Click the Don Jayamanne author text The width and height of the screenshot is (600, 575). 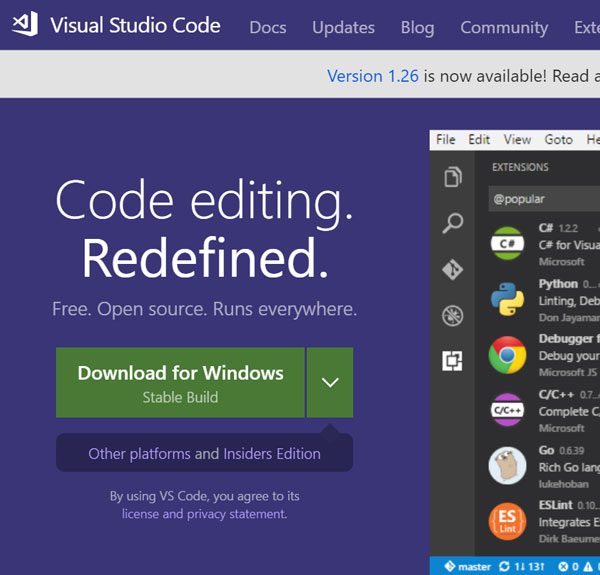tap(569, 318)
